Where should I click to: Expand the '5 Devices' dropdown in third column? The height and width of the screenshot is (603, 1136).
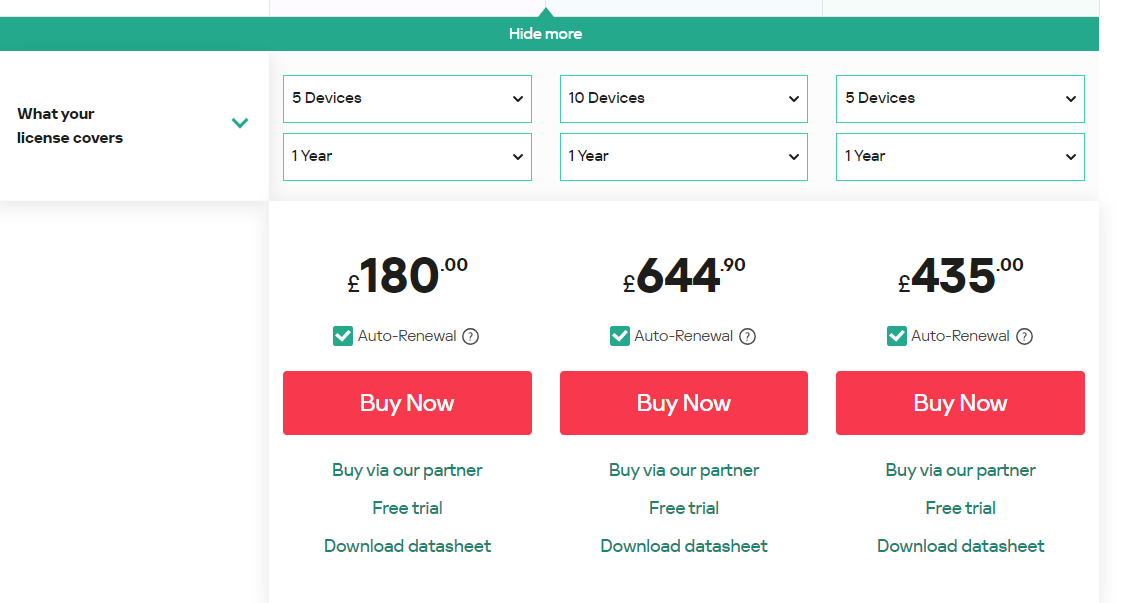tap(960, 99)
